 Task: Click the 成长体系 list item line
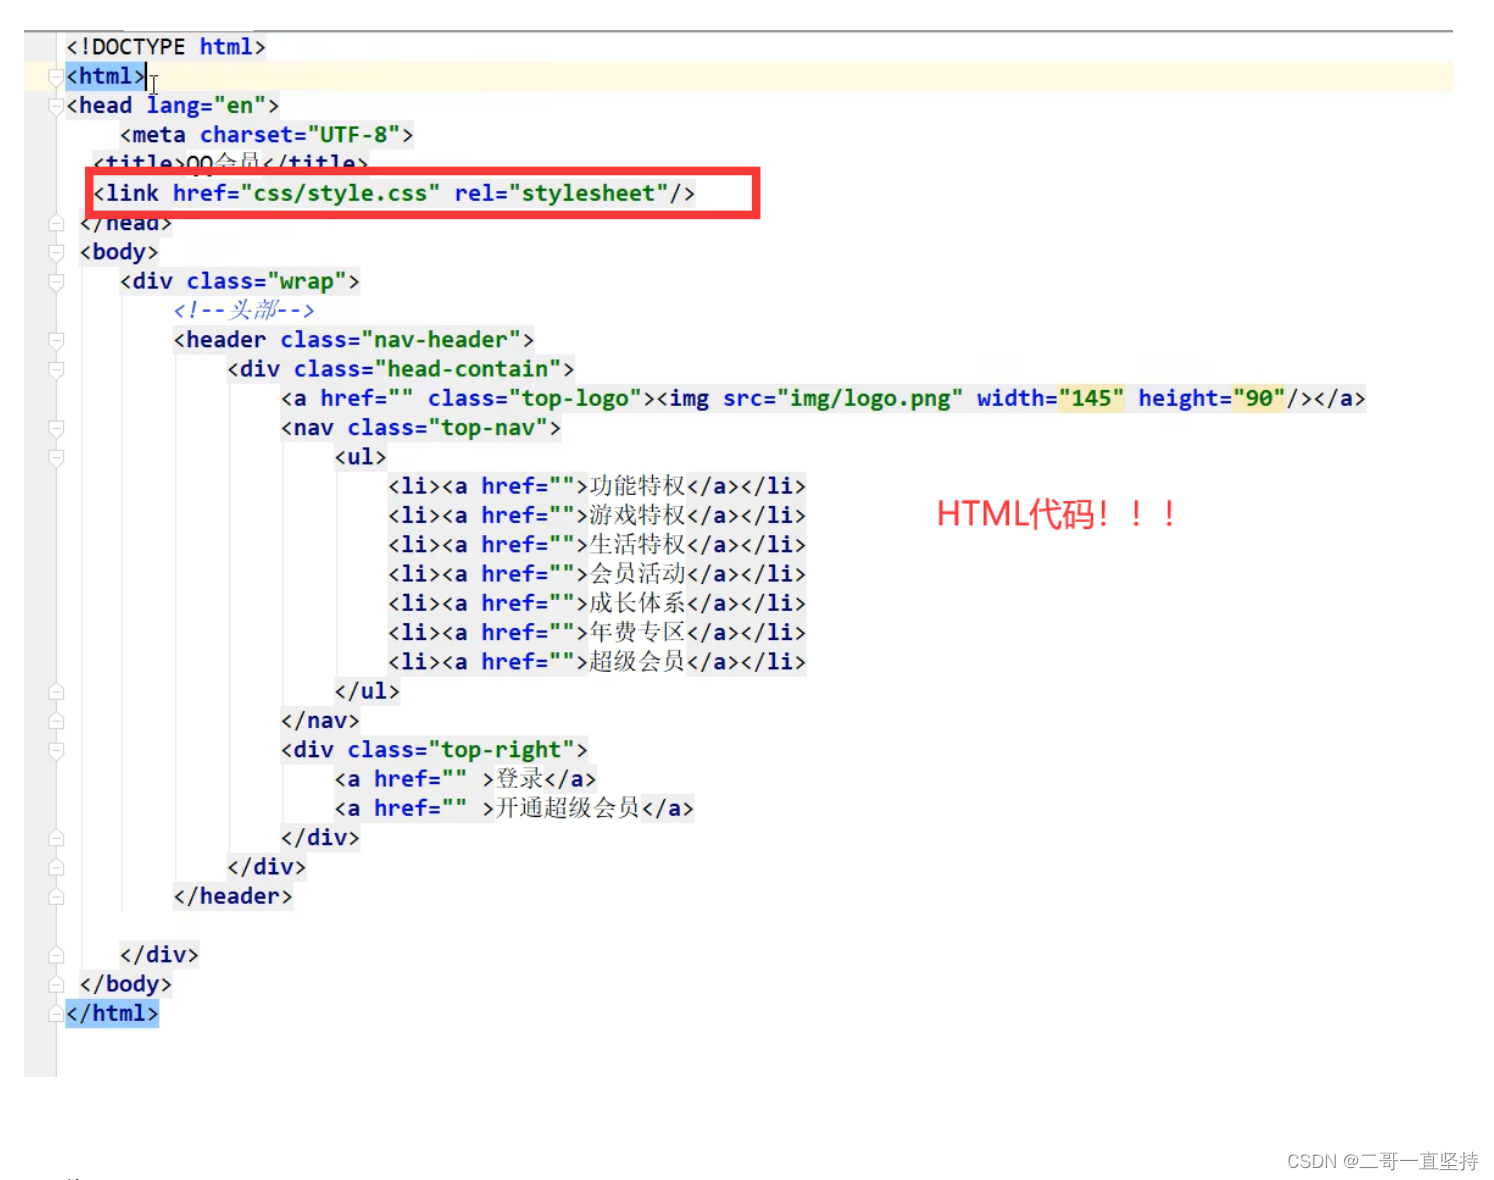point(596,603)
